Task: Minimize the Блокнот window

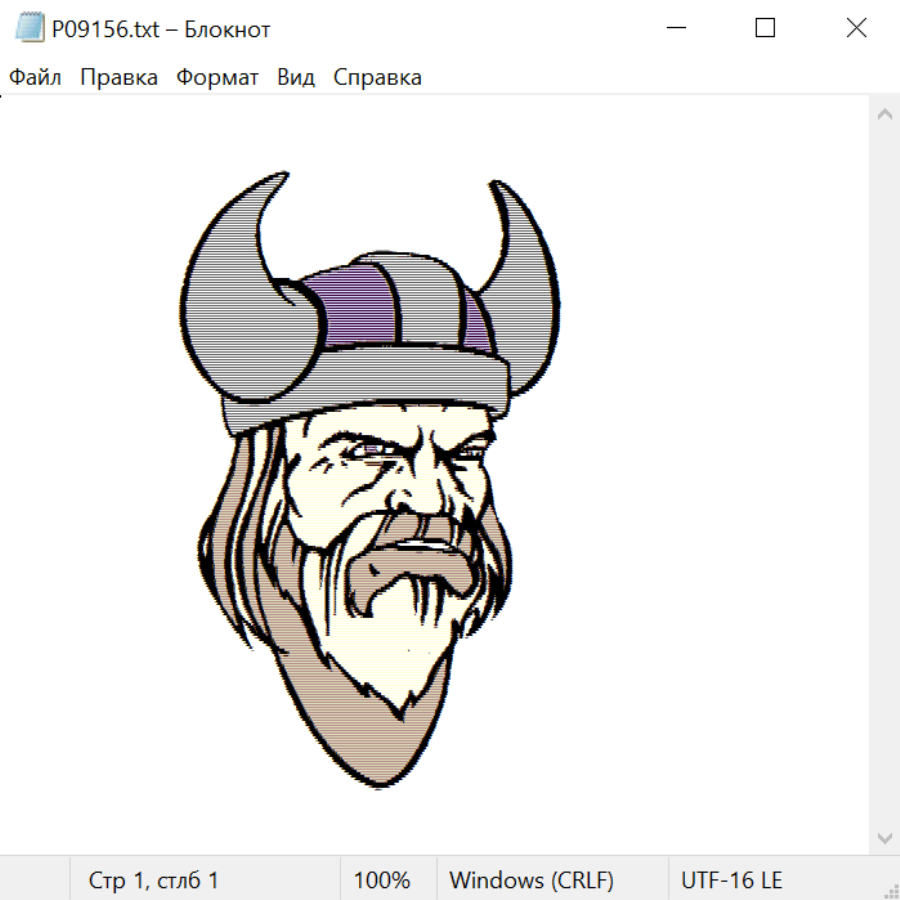Action: [674, 29]
